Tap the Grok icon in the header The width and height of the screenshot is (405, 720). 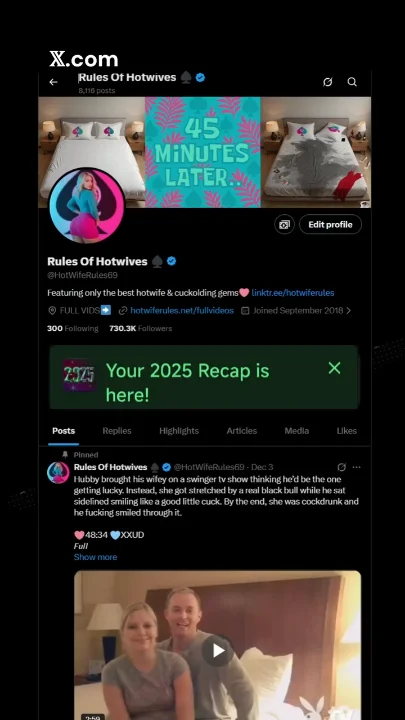327,82
